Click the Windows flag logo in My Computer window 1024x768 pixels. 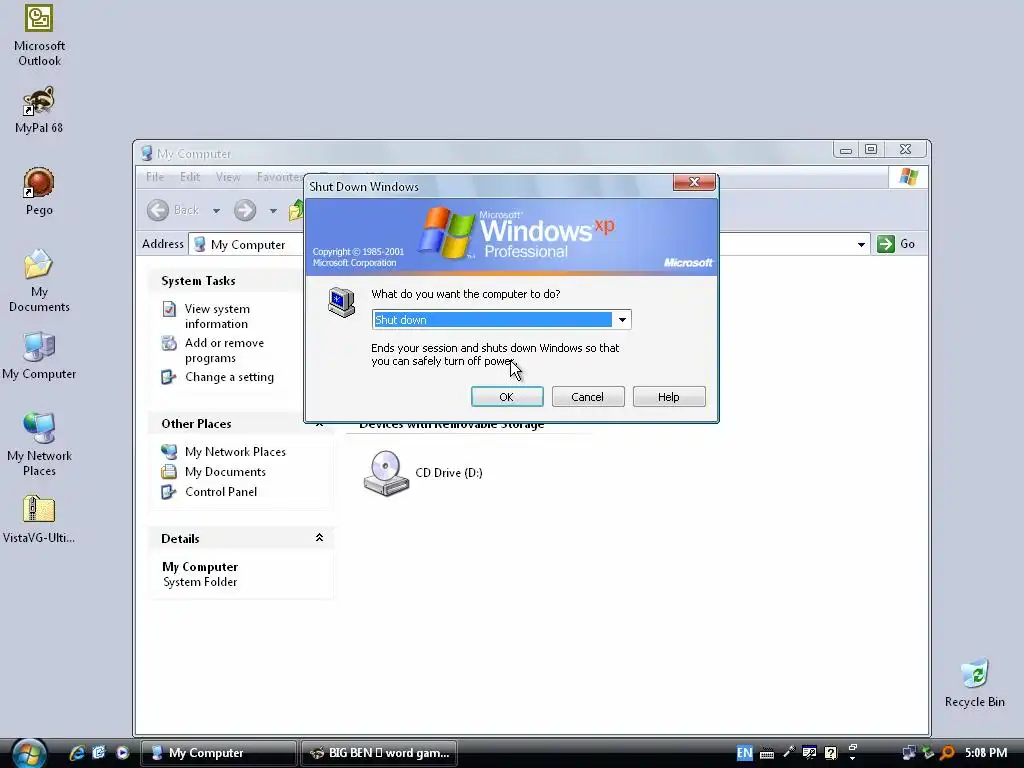pyautogui.click(x=908, y=177)
